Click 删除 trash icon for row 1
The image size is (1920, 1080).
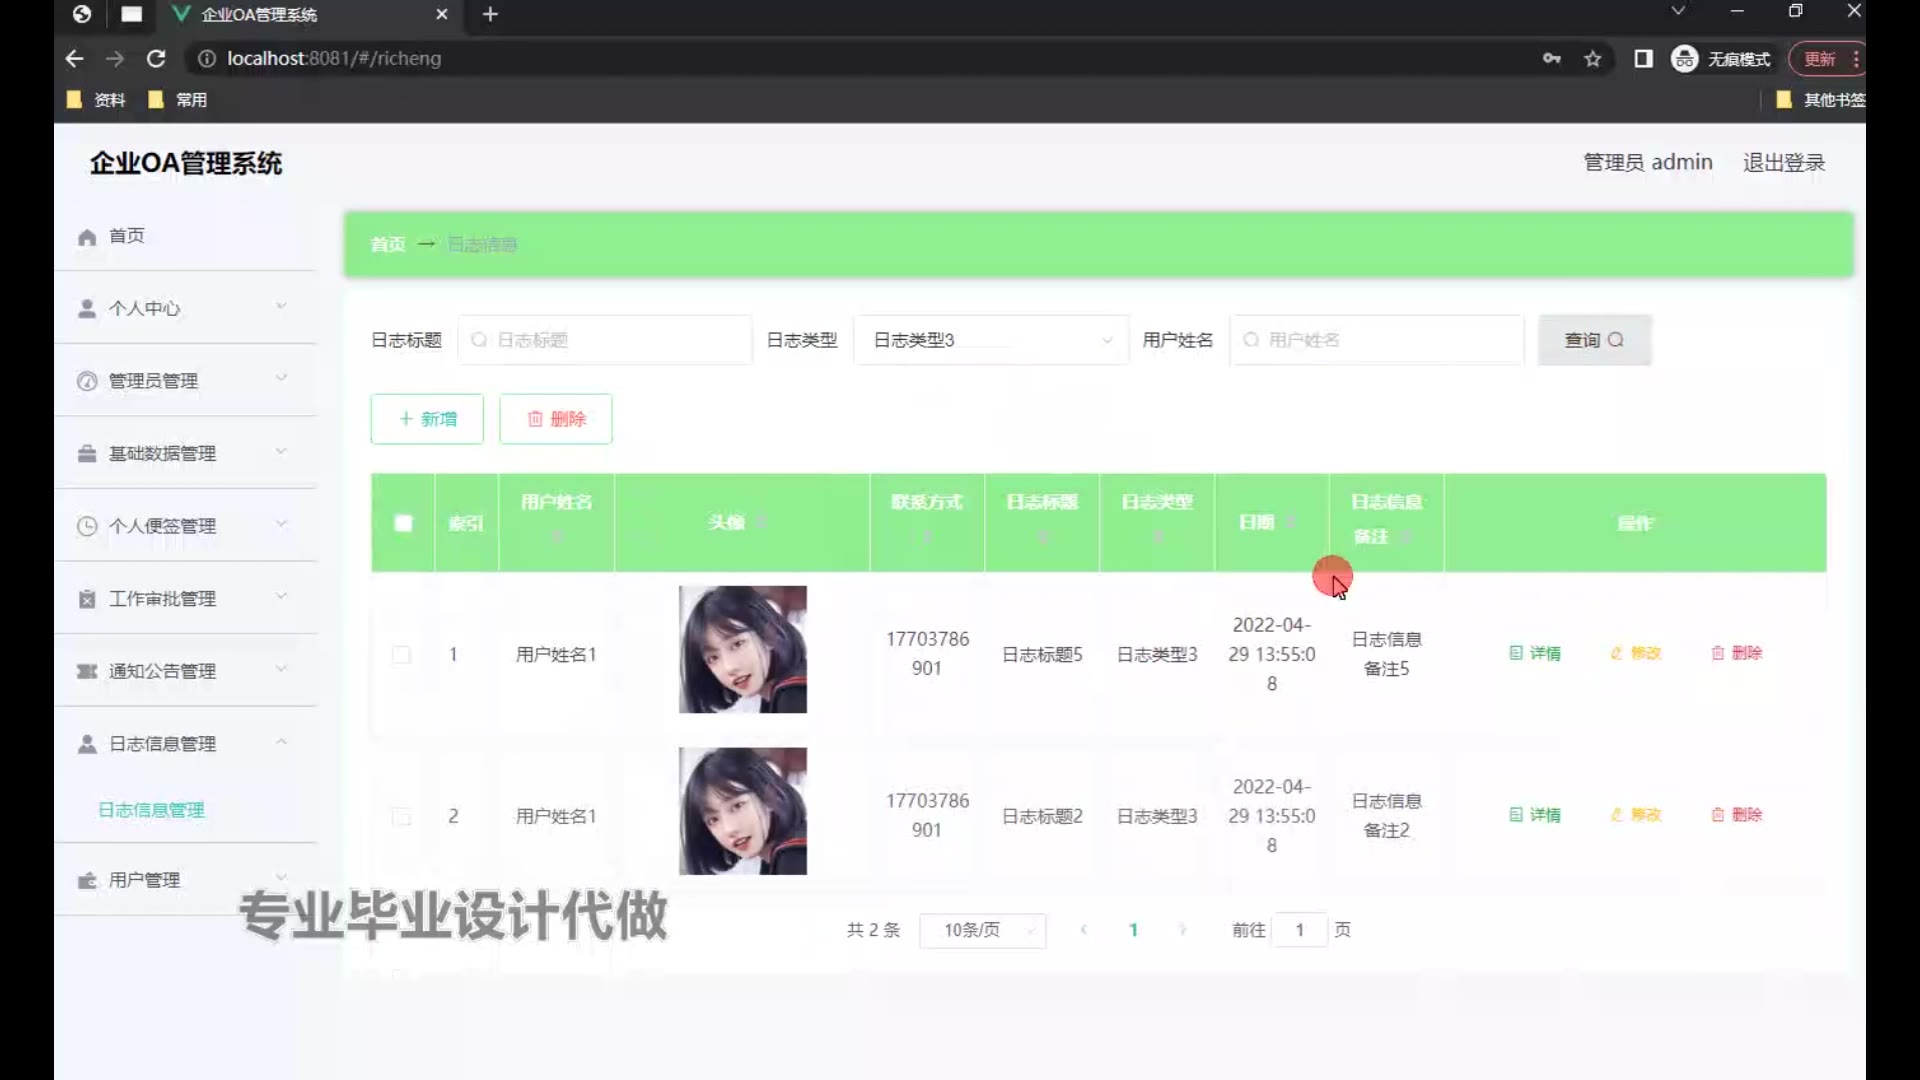click(x=1718, y=653)
